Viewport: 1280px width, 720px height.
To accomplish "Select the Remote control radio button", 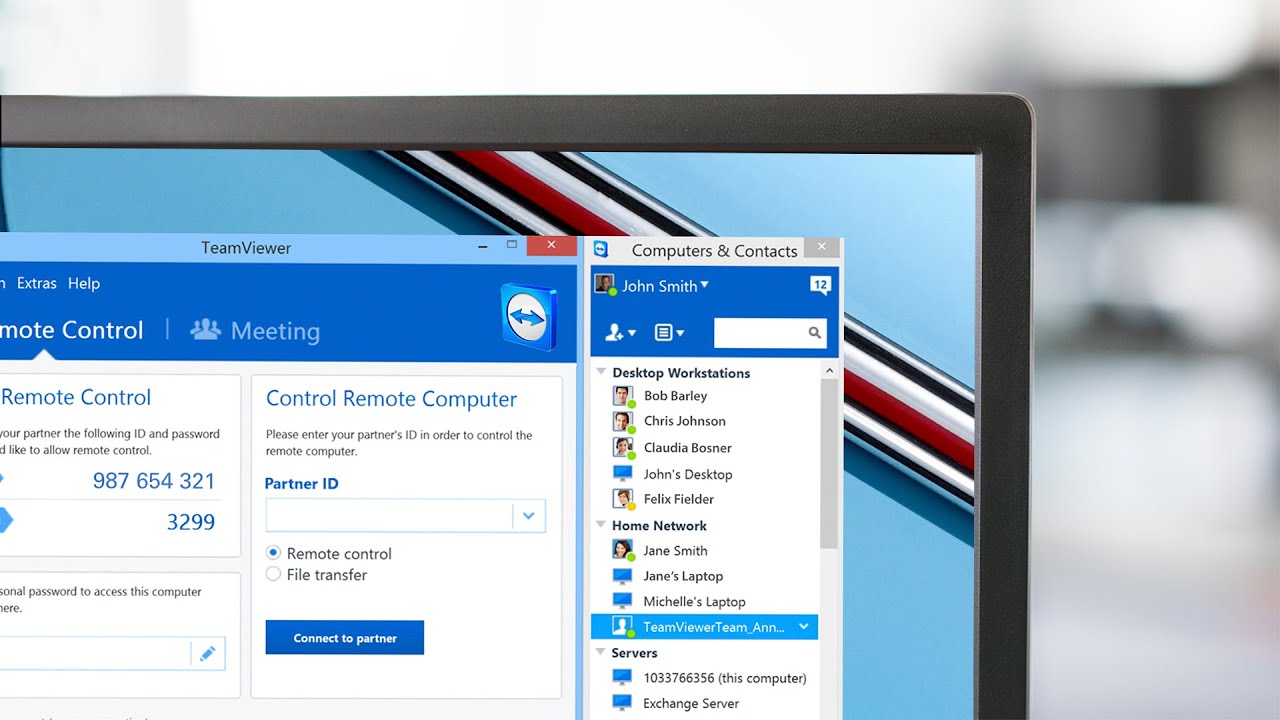I will [x=273, y=553].
